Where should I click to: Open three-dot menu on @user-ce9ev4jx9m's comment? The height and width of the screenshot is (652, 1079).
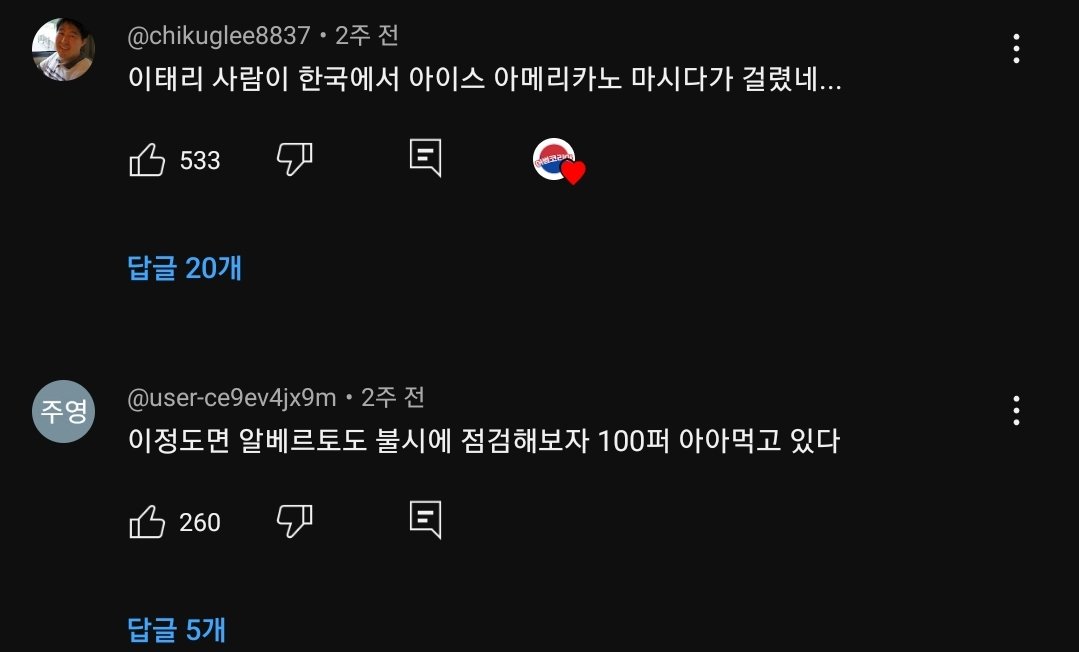(x=1016, y=410)
